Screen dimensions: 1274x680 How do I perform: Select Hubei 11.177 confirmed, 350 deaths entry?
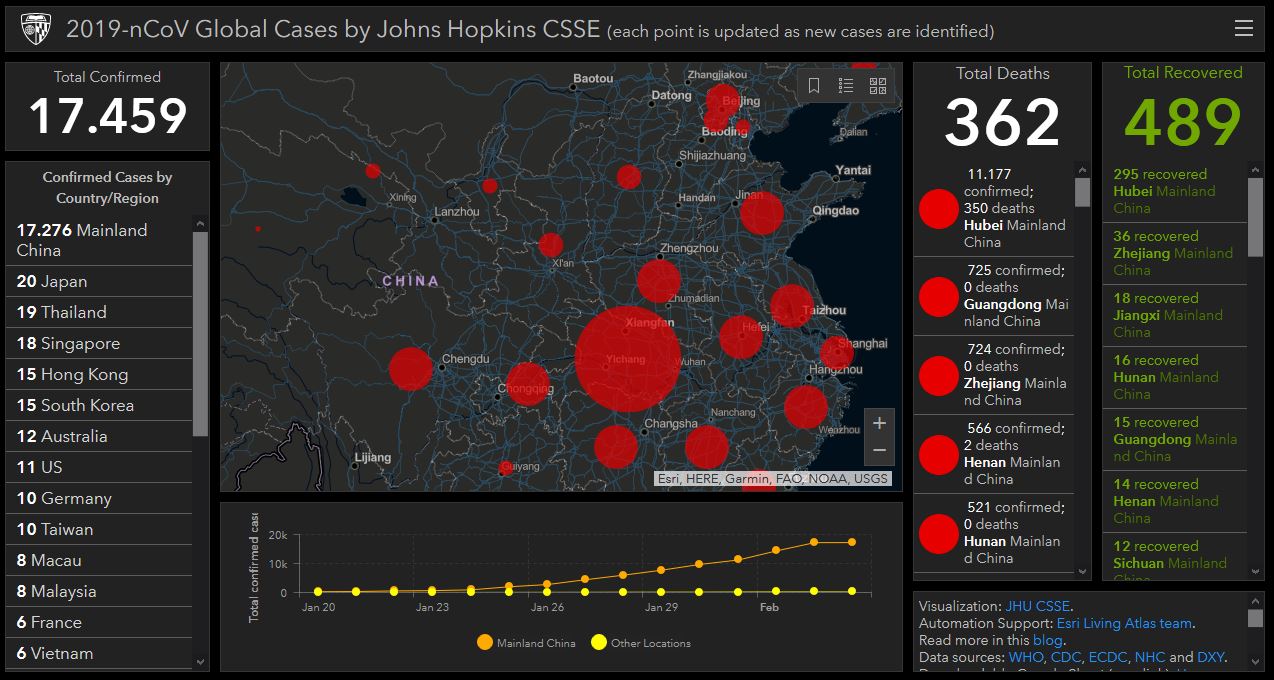(993, 209)
